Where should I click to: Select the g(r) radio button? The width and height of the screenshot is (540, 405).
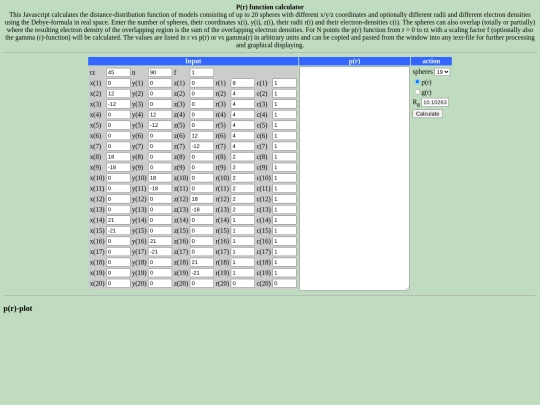pyautogui.click(x=417, y=92)
